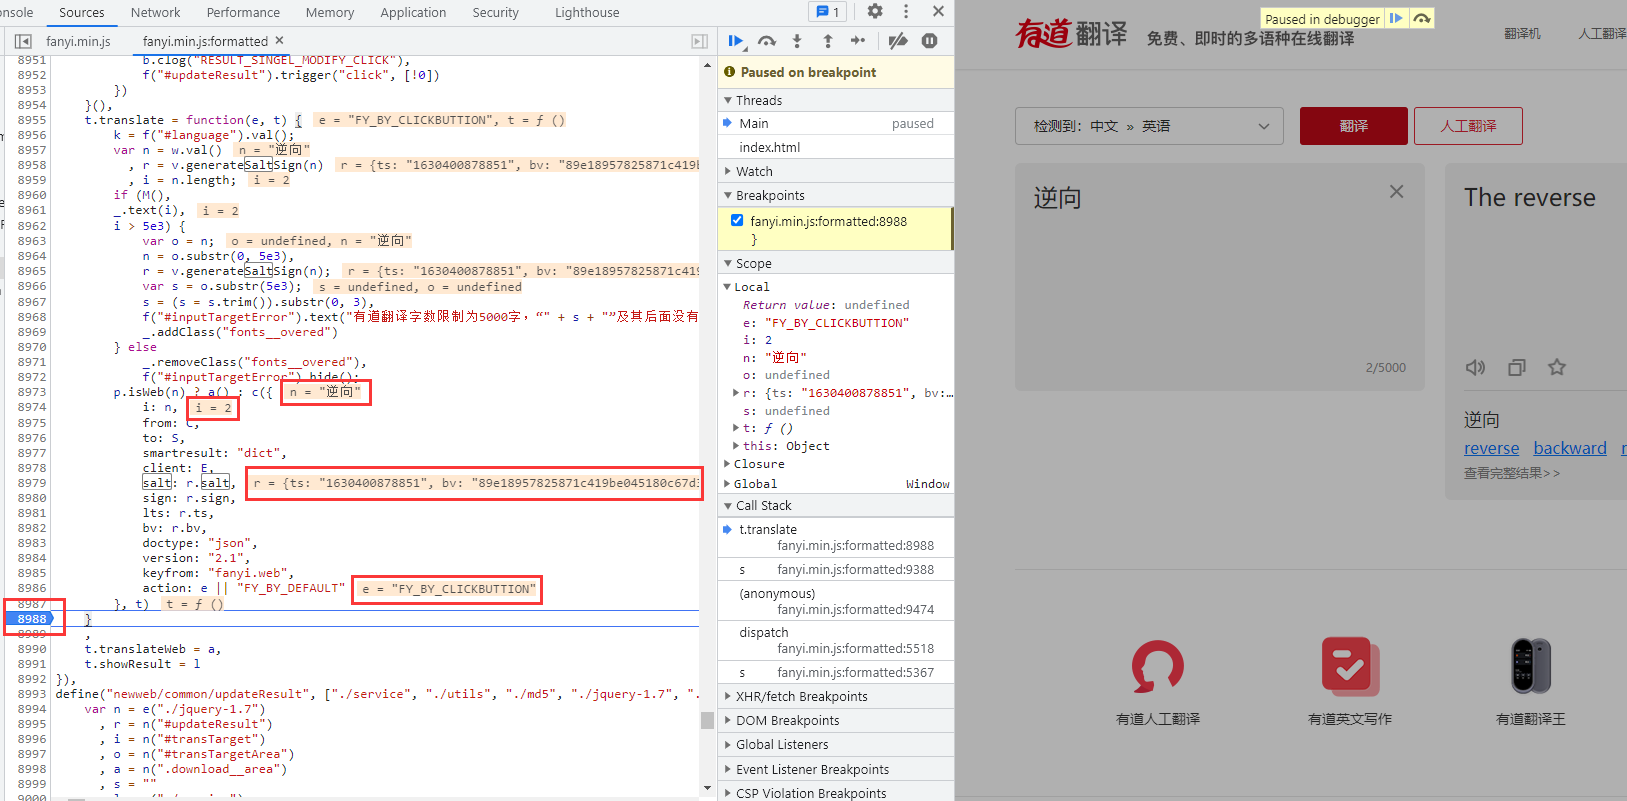Image resolution: width=1627 pixels, height=801 pixels.
Task: Open the language detection dropdown
Action: pos(1151,126)
